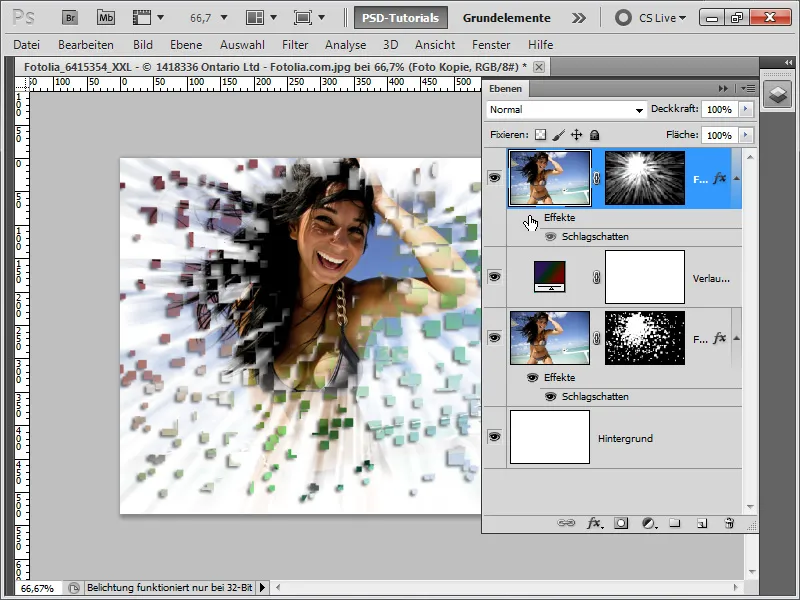The width and height of the screenshot is (800, 600).
Task: Hide the lower photo layer with burst mask
Action: point(494,337)
